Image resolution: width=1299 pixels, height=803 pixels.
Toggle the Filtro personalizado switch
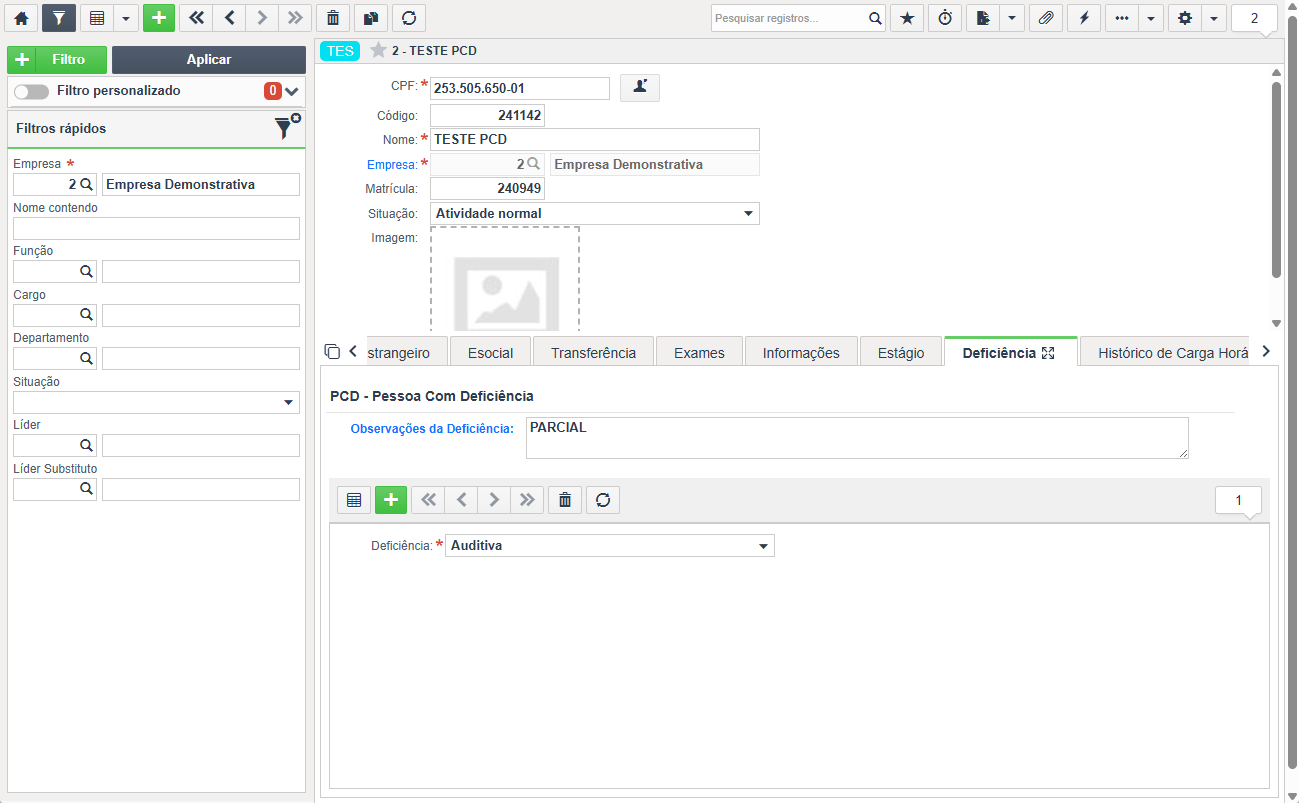point(31,91)
